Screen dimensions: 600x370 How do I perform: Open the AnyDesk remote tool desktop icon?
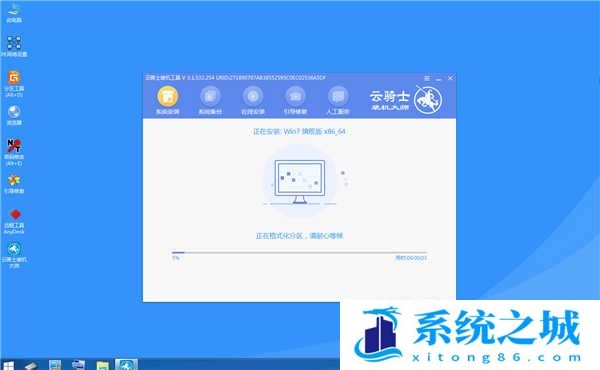click(14, 221)
